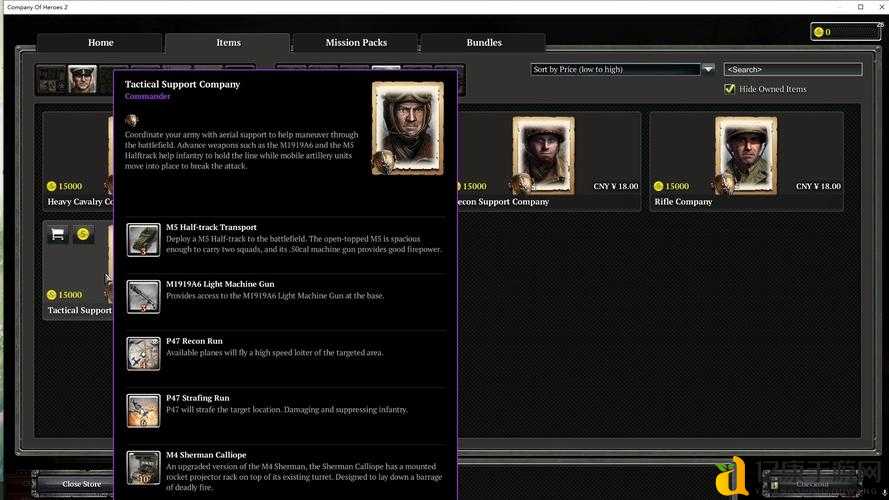Click the Rifle Company name label
The image size is (889, 500).
click(x=683, y=202)
